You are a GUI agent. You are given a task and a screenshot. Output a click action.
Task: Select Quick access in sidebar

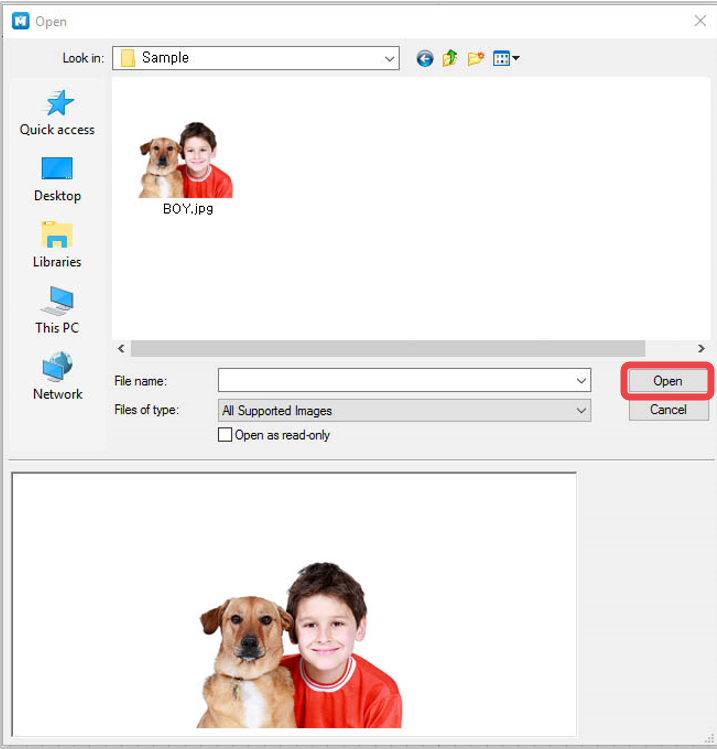tap(57, 113)
